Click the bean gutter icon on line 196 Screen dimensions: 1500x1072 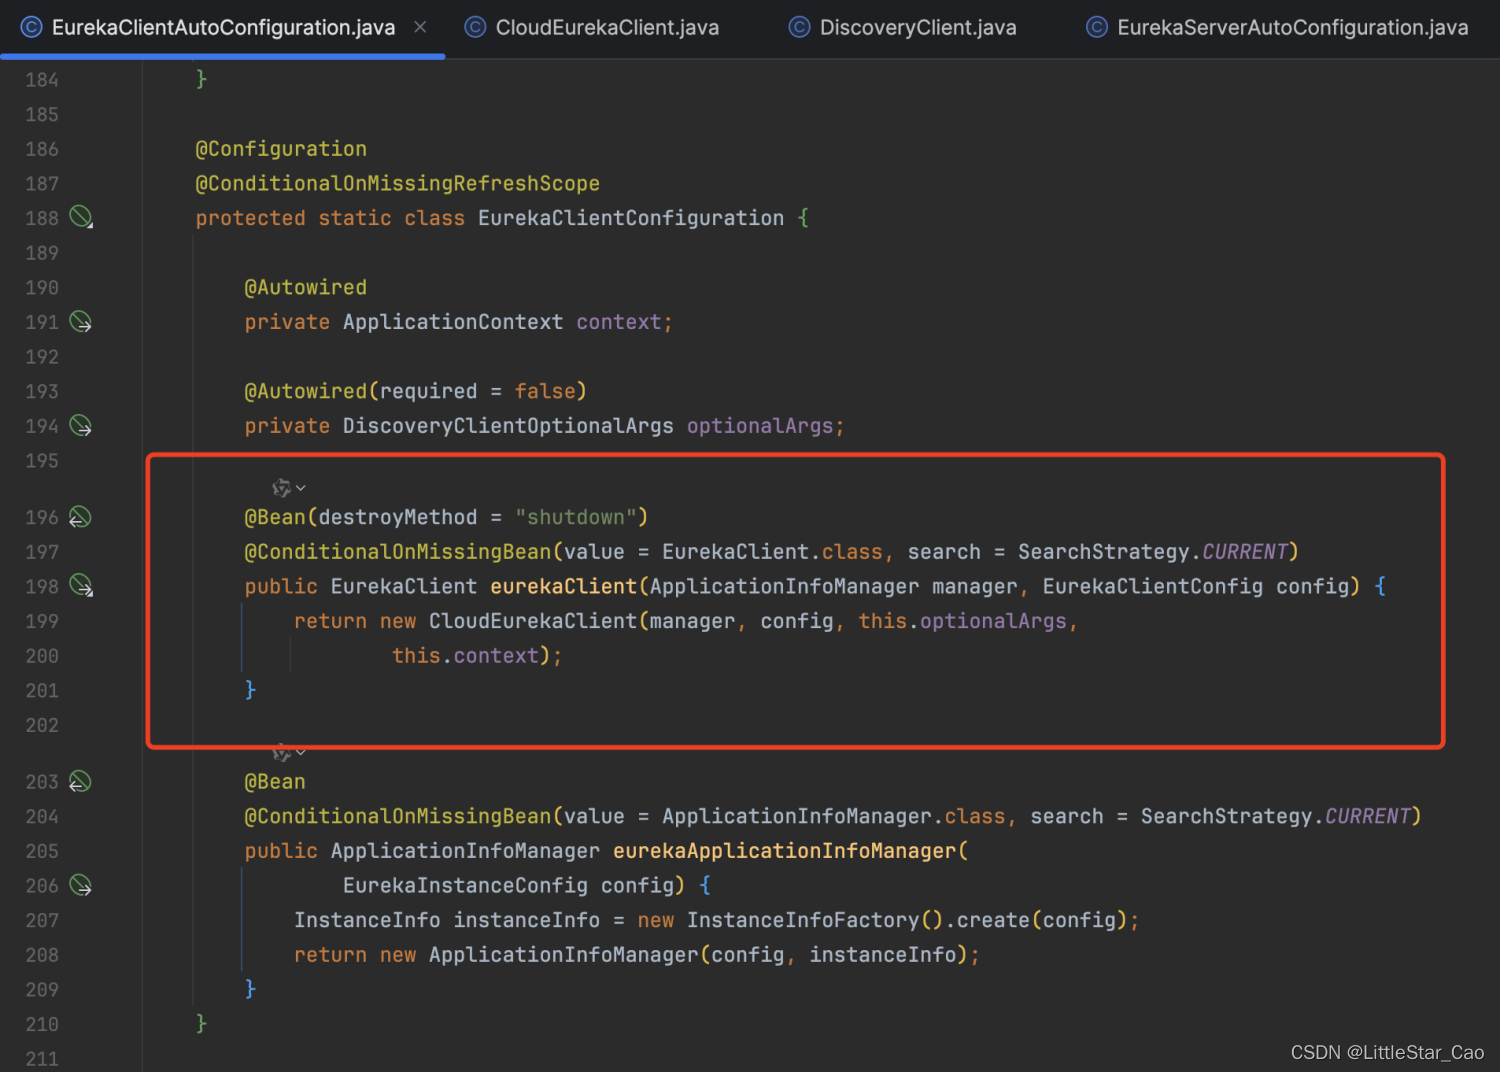[x=80, y=517]
